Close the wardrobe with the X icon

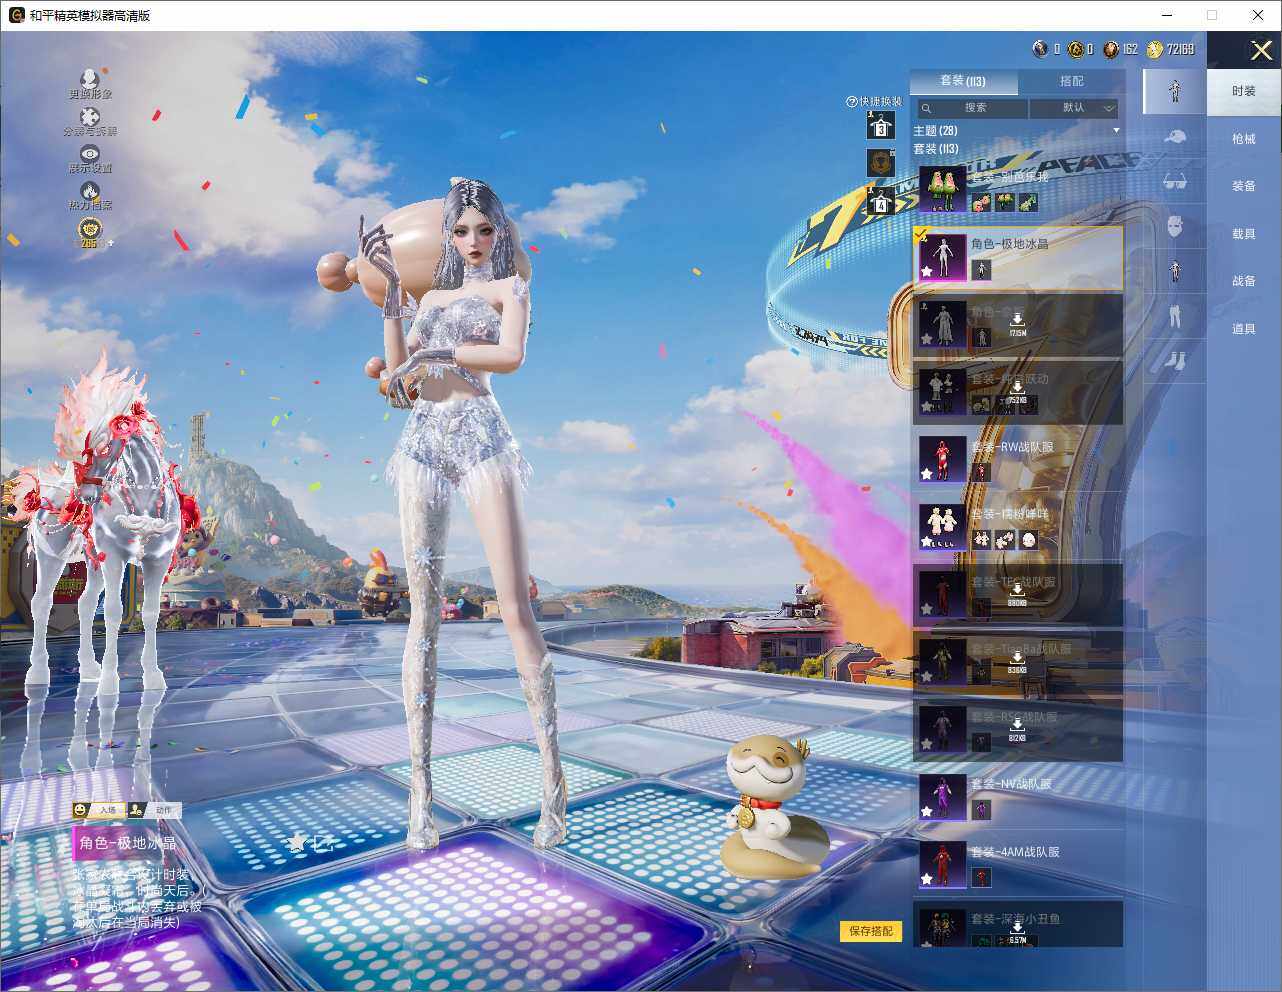coord(1261,50)
